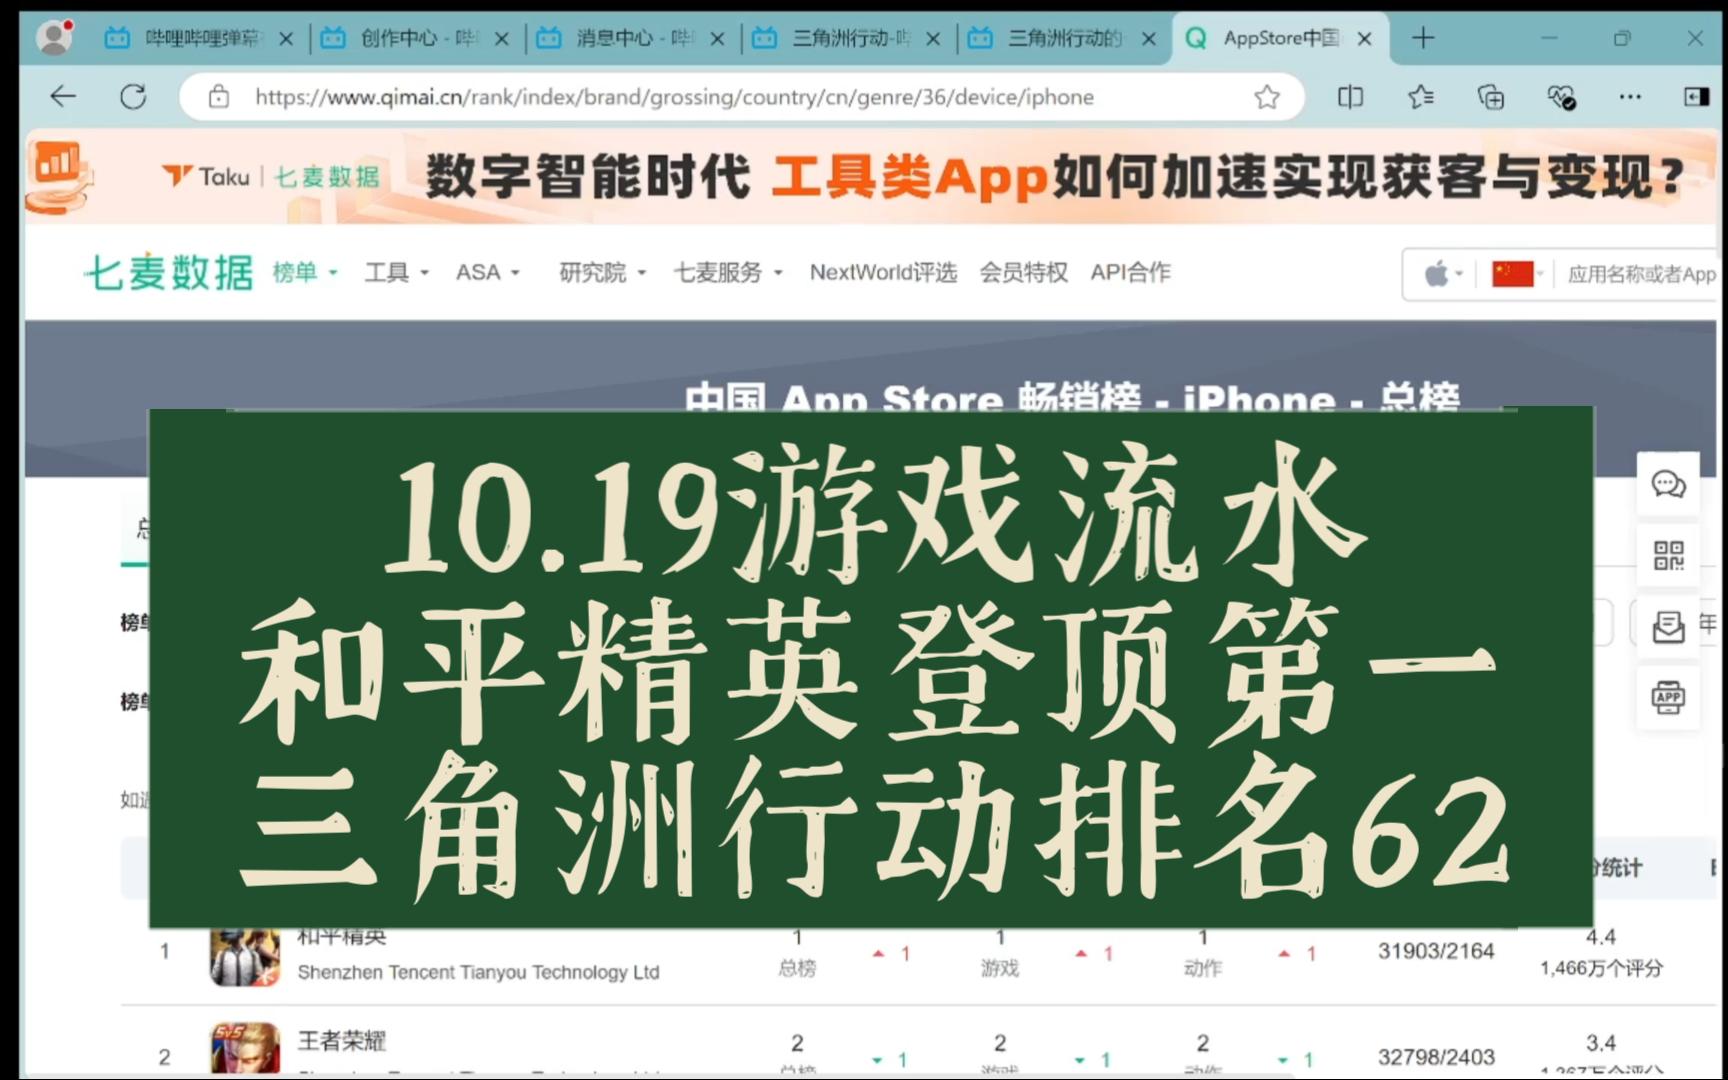1728x1080 pixels.
Task: Open the browser settings ellipsis menu
Action: [1630, 97]
